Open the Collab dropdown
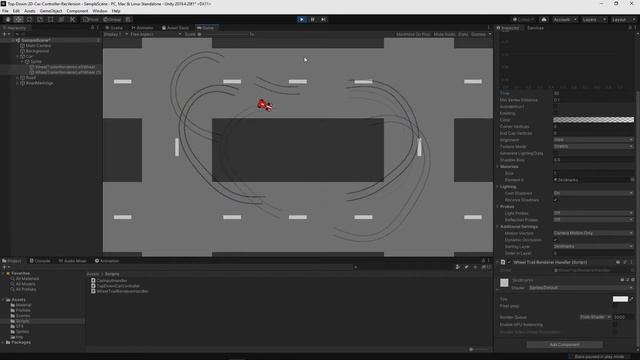640x360 pixels. coord(523,20)
